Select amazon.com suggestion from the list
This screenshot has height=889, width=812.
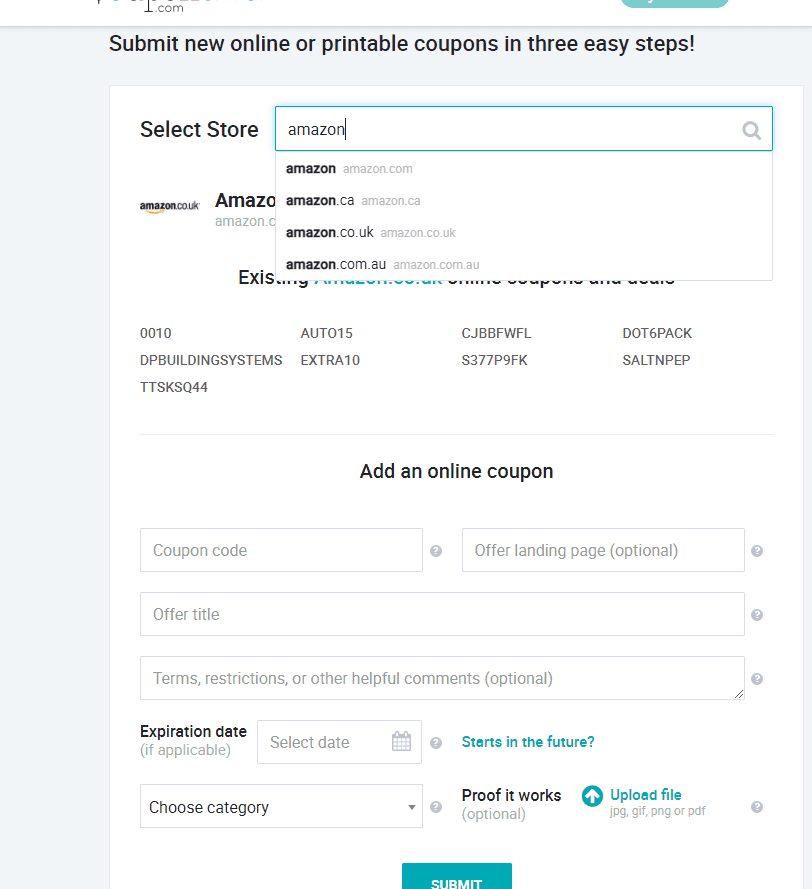click(x=523, y=169)
